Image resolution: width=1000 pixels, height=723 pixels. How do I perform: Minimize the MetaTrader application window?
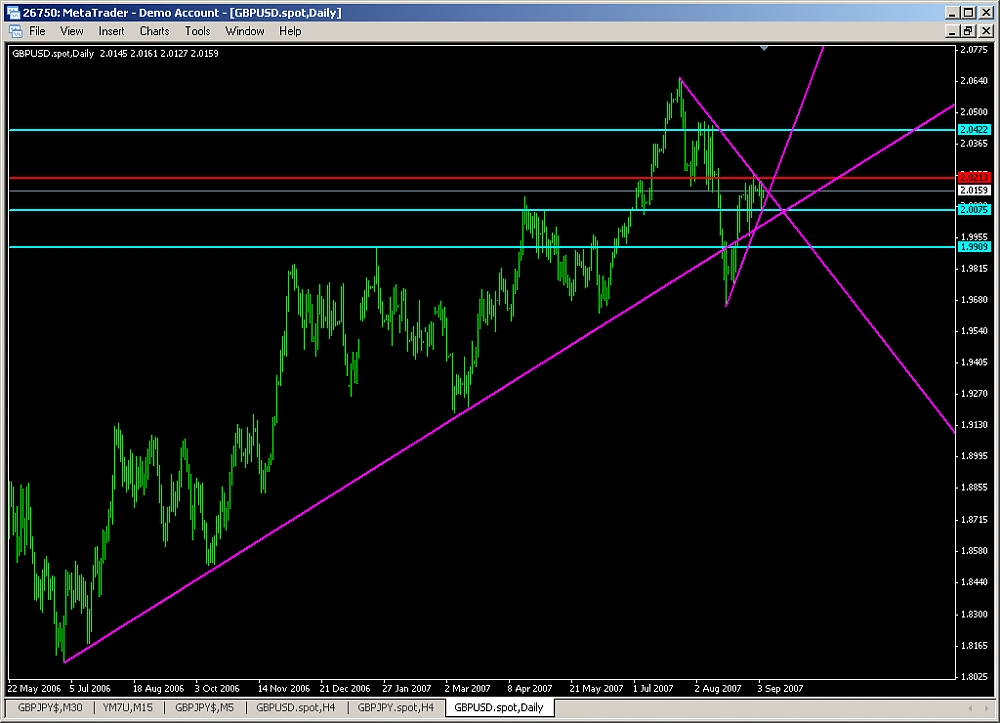pos(953,12)
